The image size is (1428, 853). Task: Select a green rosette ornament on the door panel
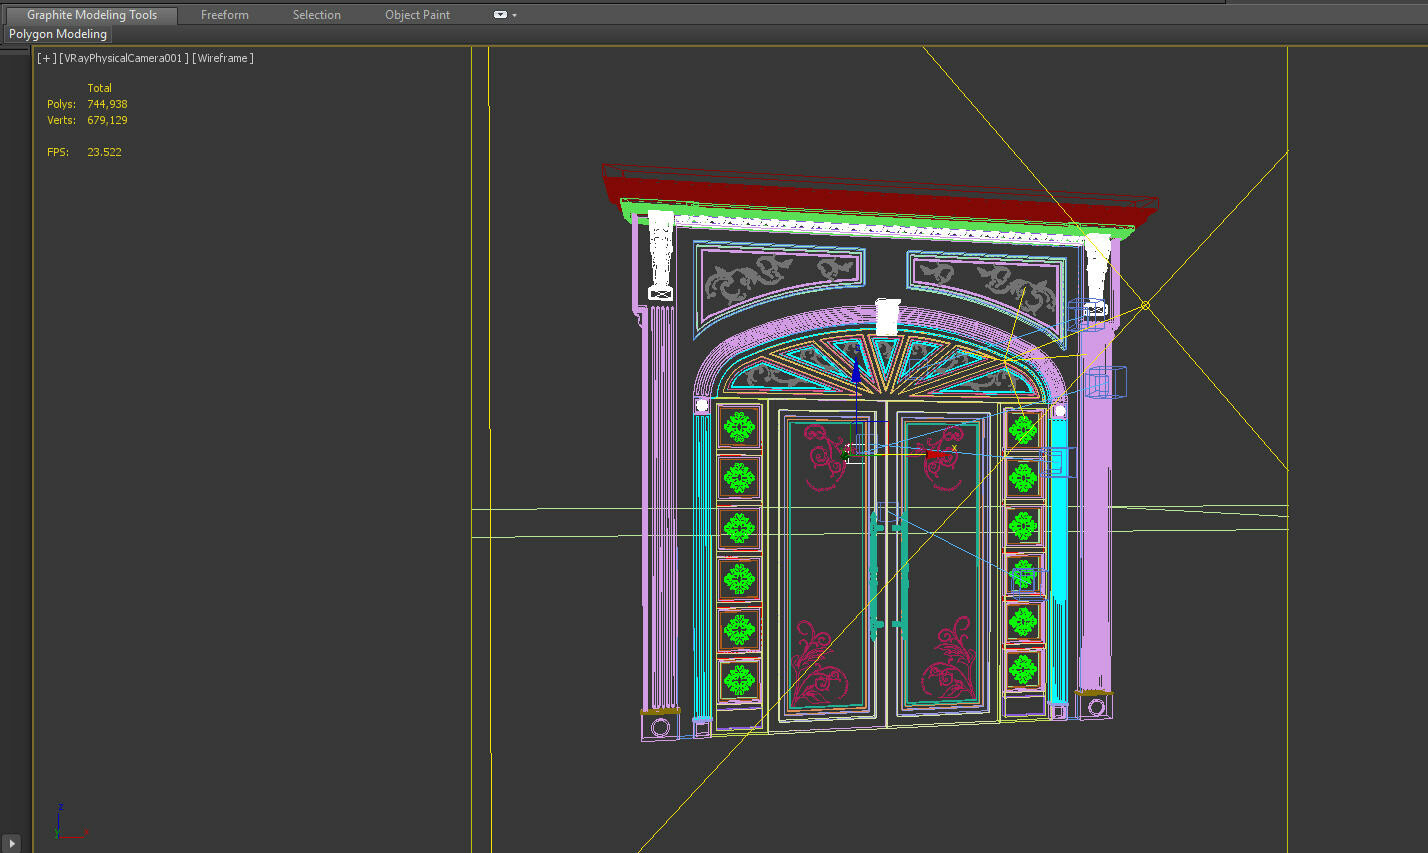(741, 425)
